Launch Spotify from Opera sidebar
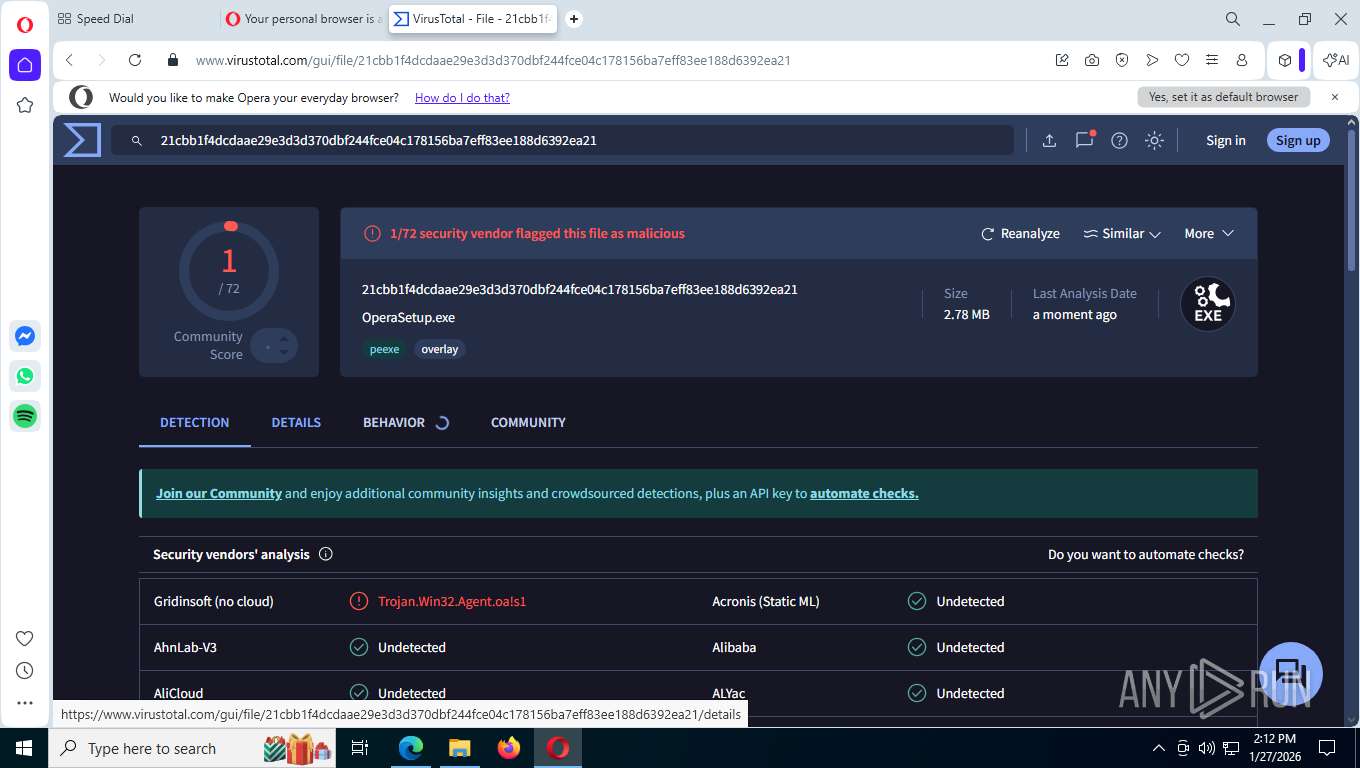The image size is (1360, 768). (25, 416)
